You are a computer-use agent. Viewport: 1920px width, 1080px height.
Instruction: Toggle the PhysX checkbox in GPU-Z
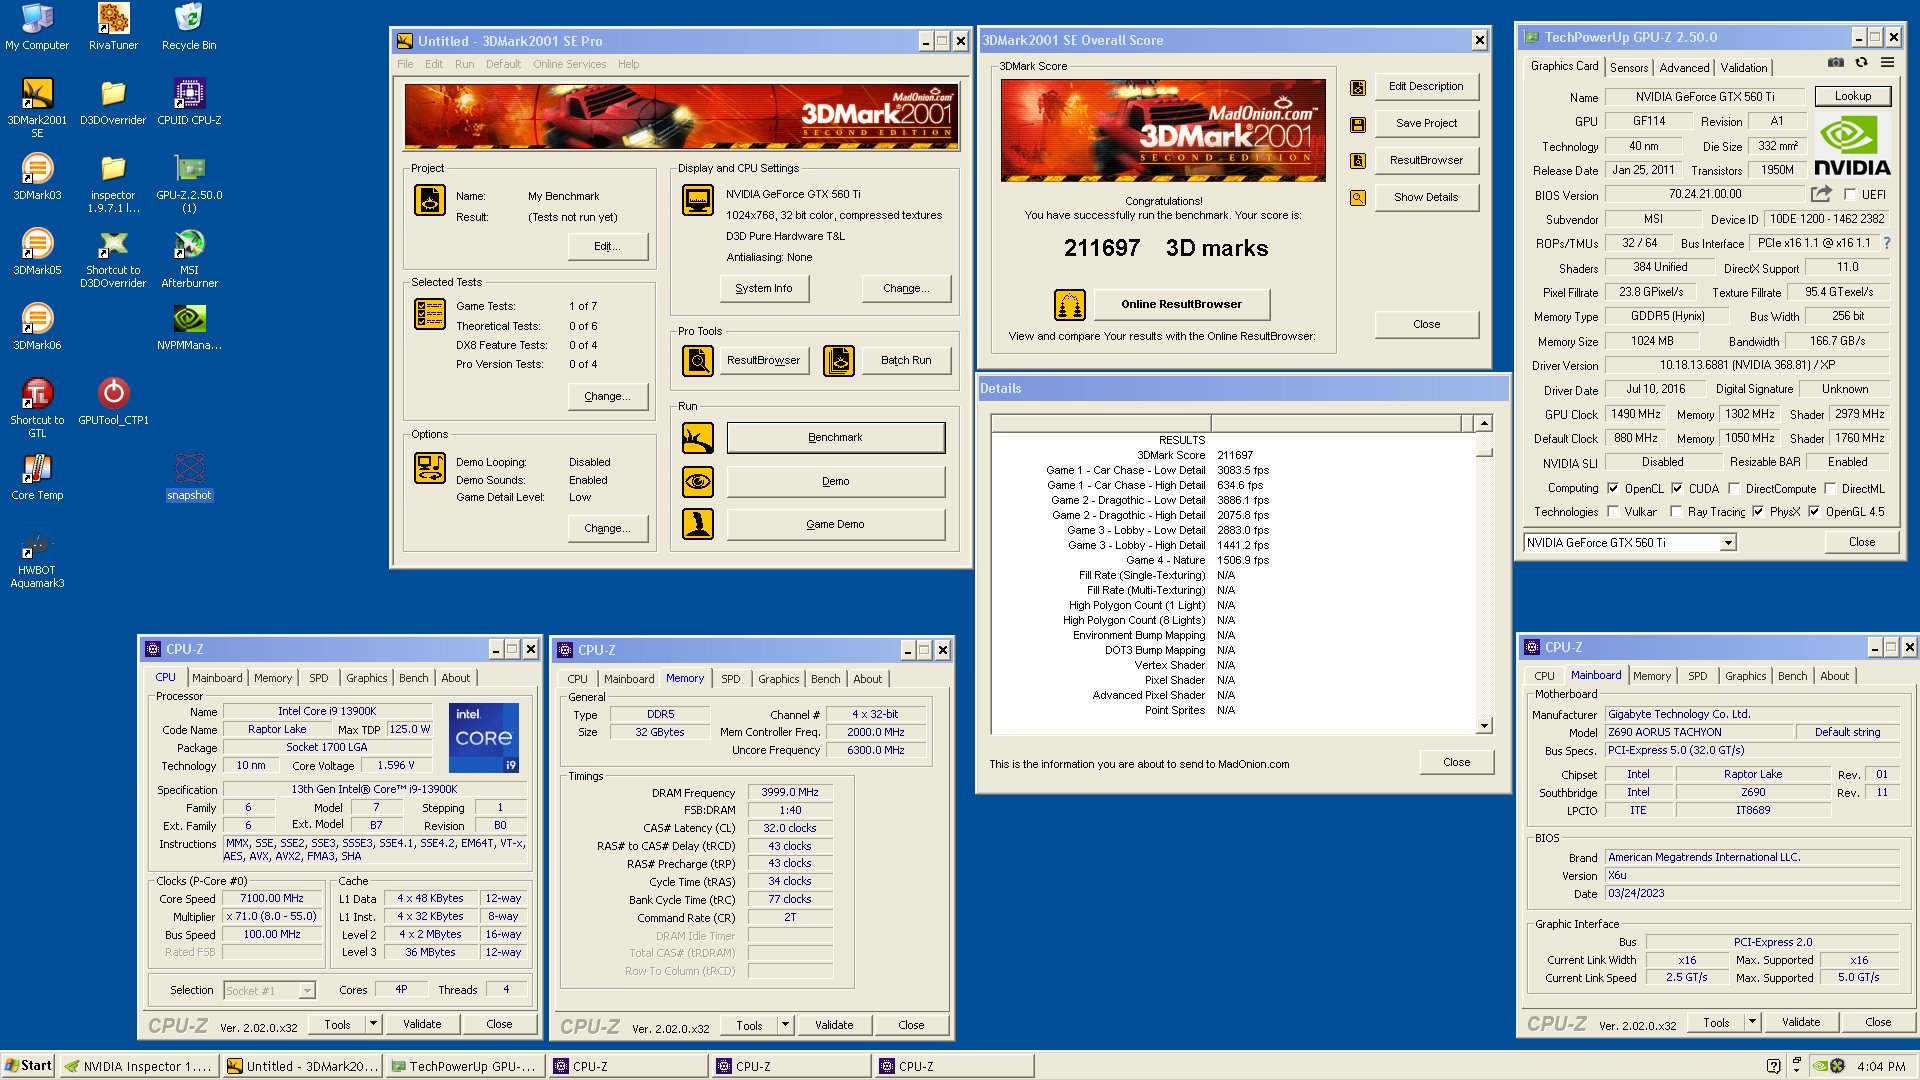click(x=1758, y=512)
